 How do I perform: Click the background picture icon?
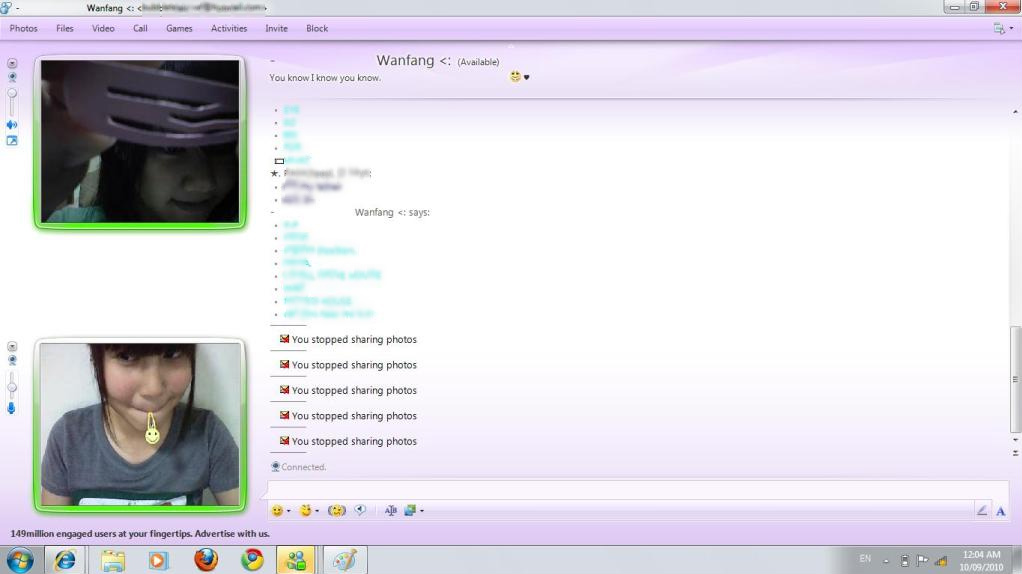(x=410, y=511)
